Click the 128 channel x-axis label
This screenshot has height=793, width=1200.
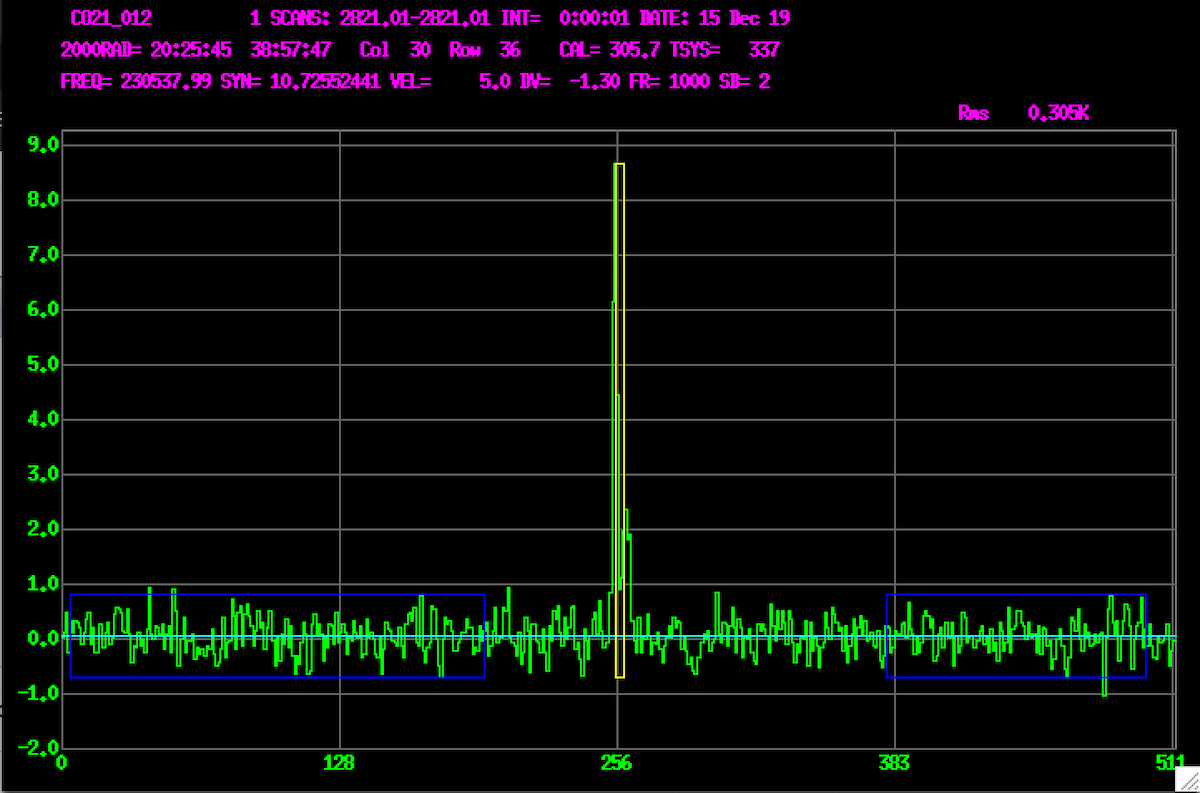point(340,764)
